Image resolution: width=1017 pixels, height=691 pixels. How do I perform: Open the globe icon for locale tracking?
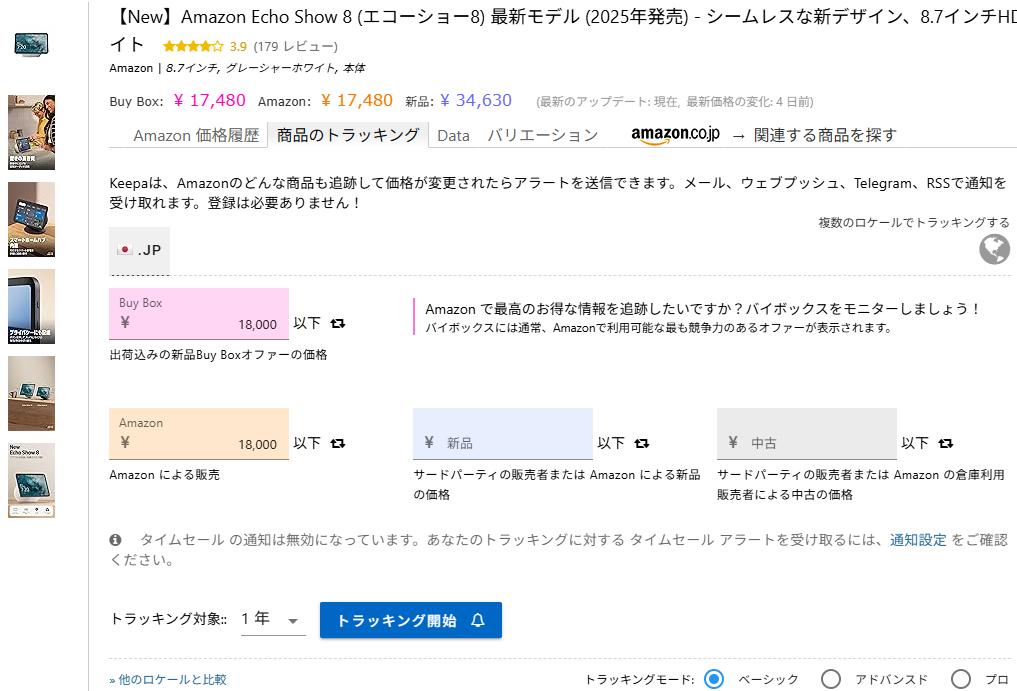[993, 250]
